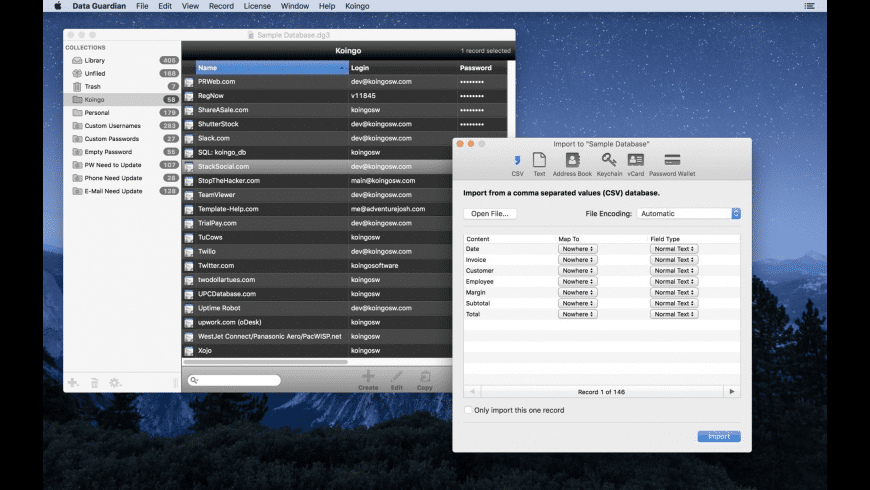
Task: Click the Edit record pencil icon
Action: coord(396,376)
